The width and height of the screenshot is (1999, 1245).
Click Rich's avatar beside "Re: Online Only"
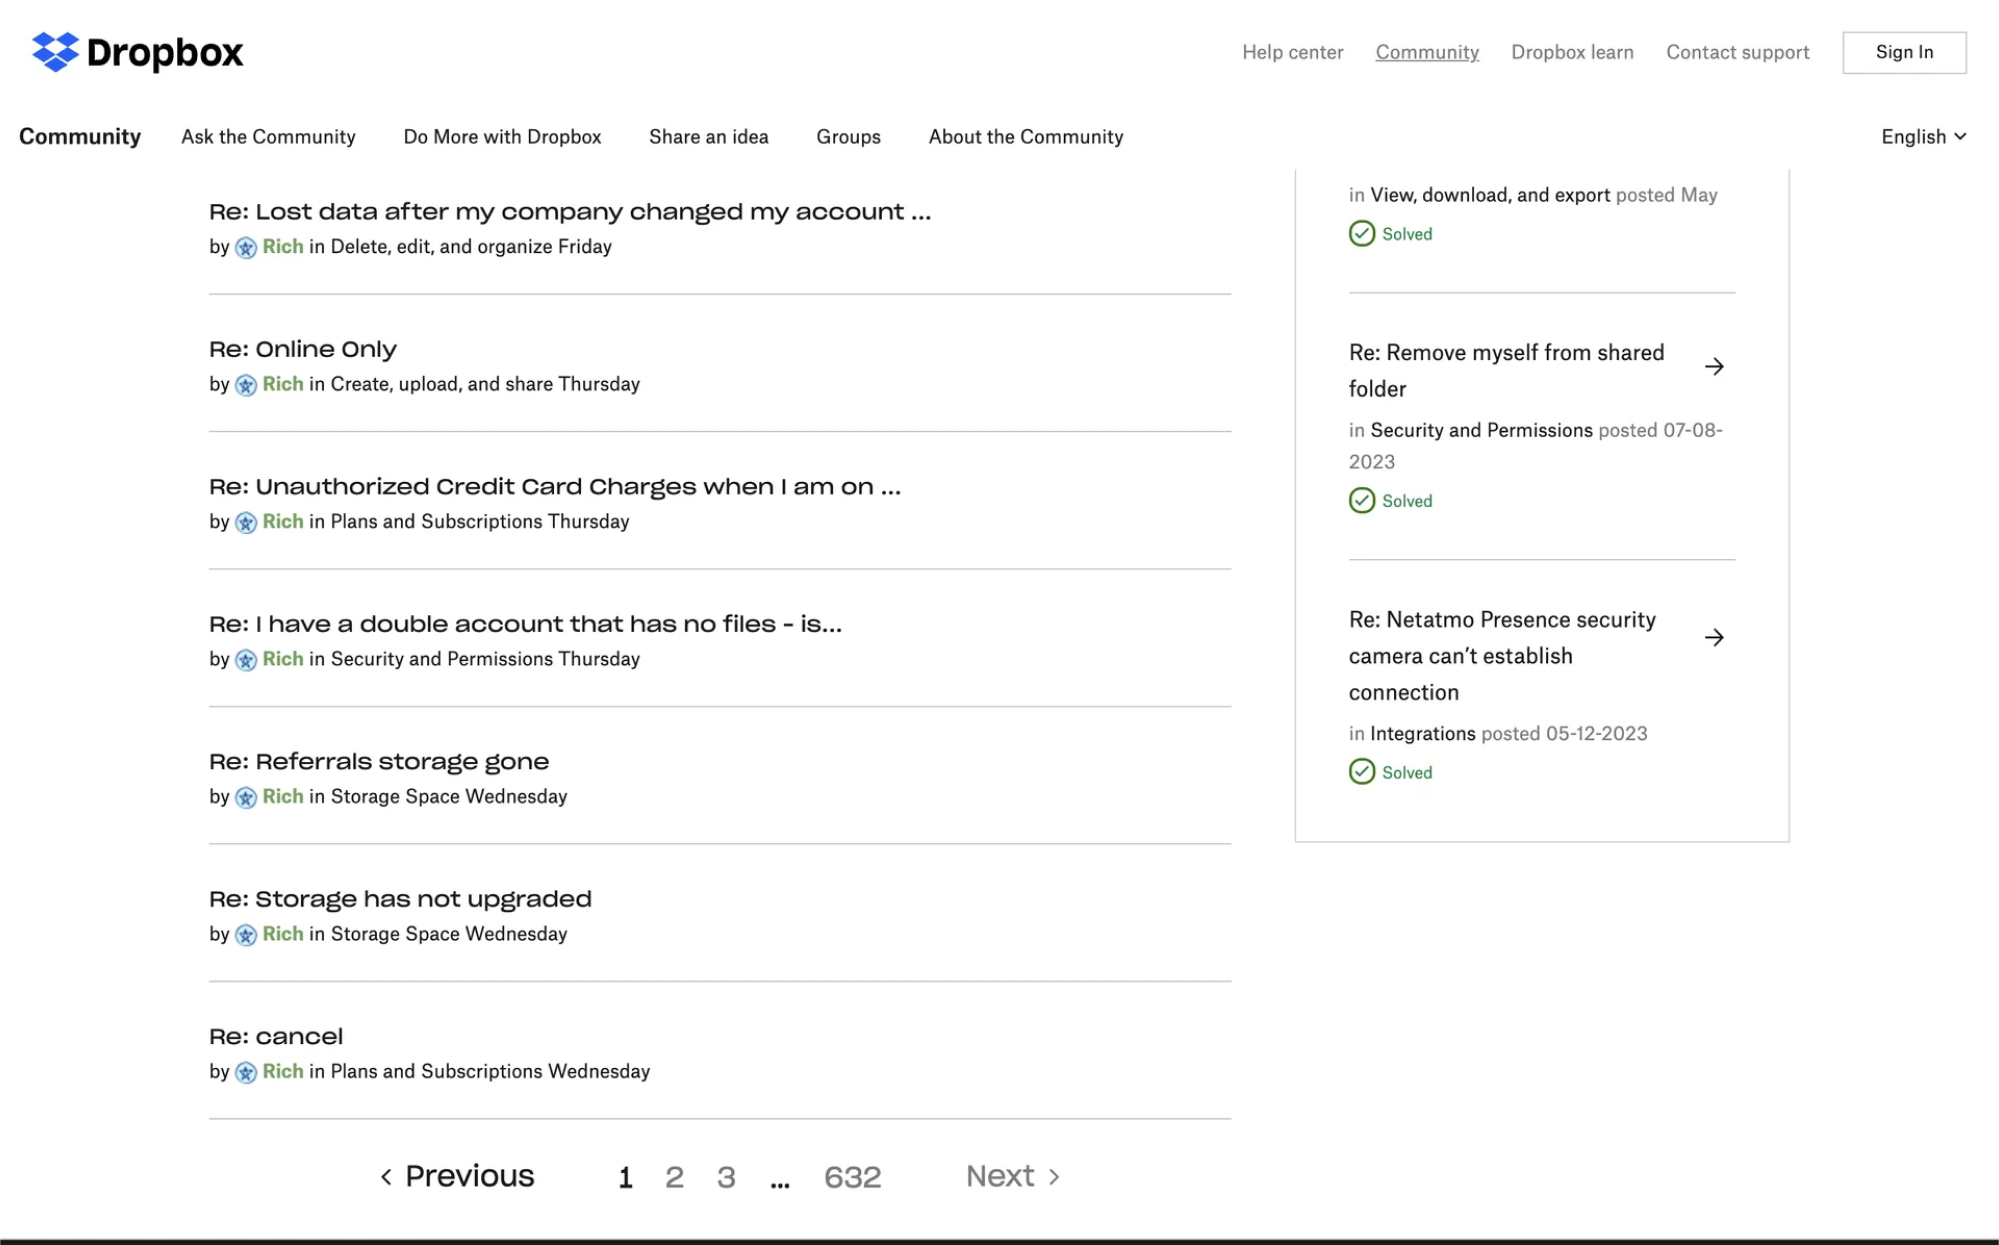pos(246,384)
